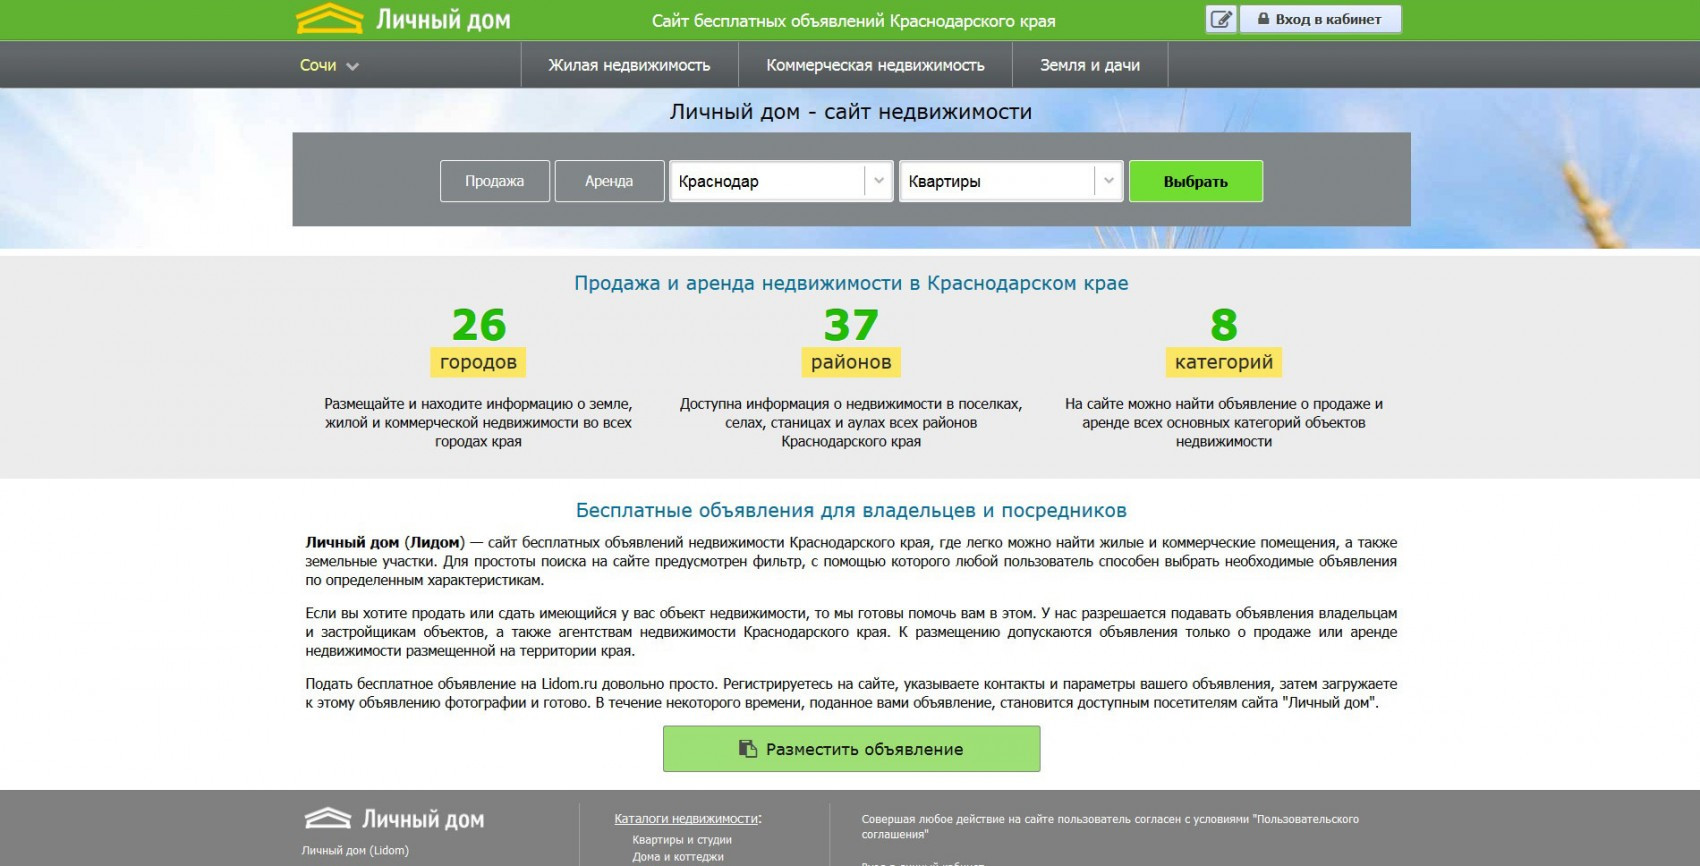Open the 'Жилая недвижимость' menu
This screenshot has width=1700, height=866.
pos(629,65)
